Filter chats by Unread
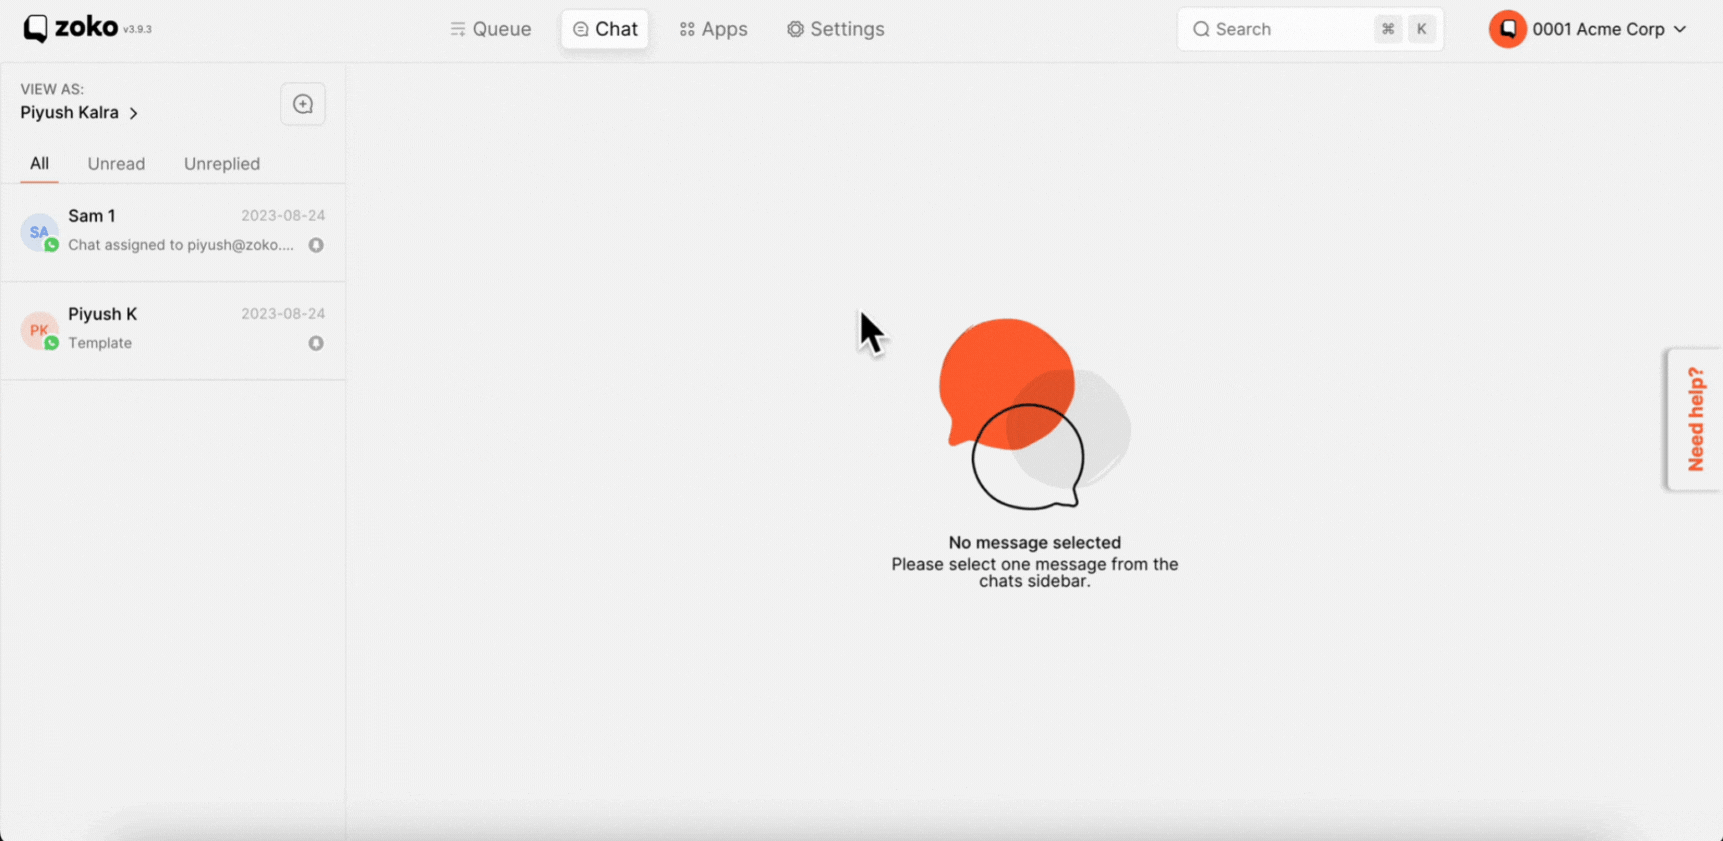This screenshot has width=1723, height=841. pos(116,164)
